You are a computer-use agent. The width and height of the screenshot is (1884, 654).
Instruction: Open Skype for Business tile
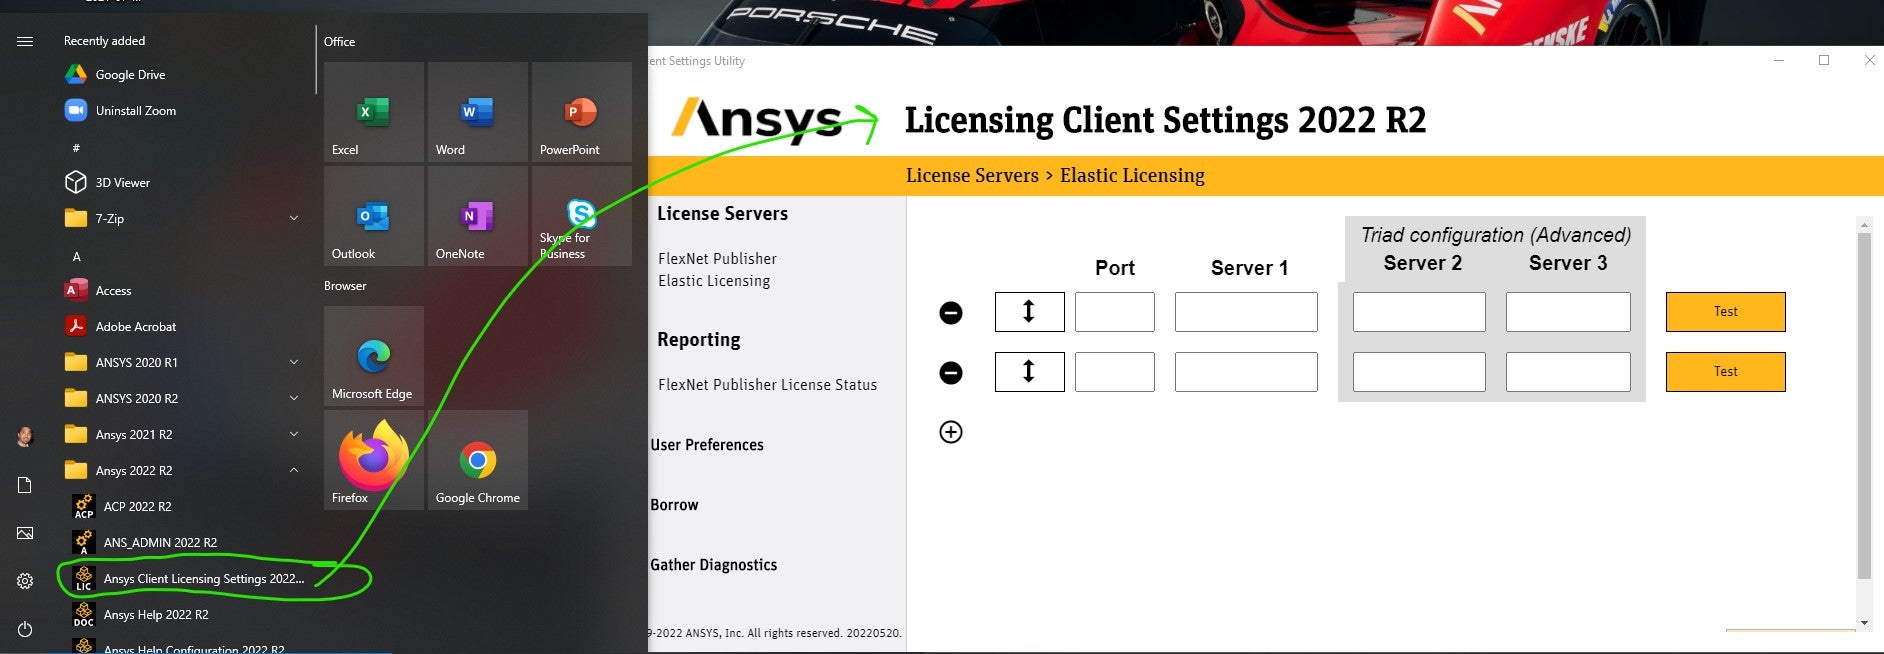(582, 216)
